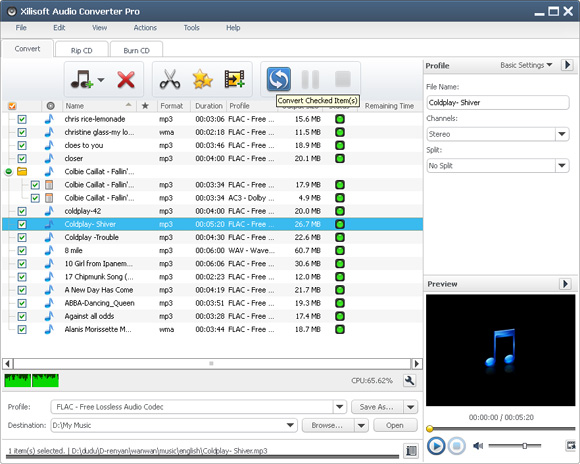The height and width of the screenshot is (464, 580).
Task: Uncheck the closer track checkbox
Action: pyautogui.click(x=22, y=158)
